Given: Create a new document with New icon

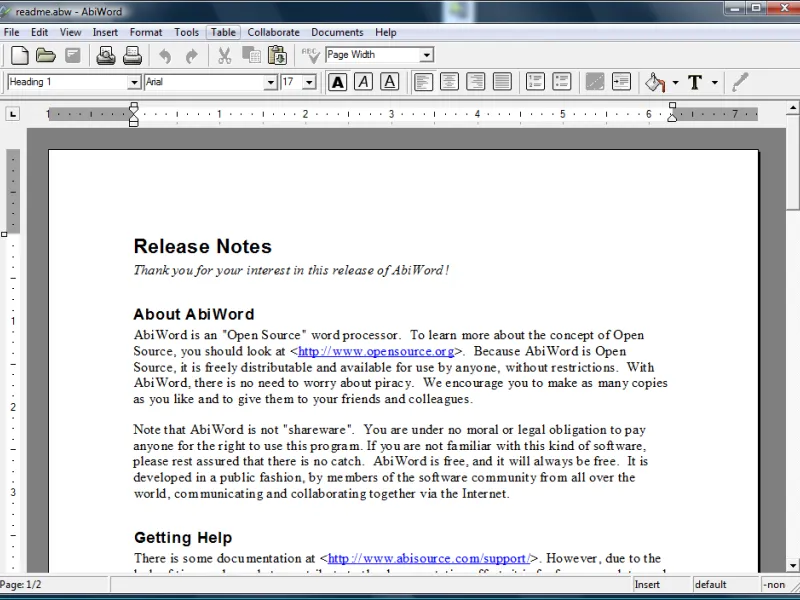Looking at the screenshot, I should (20, 55).
